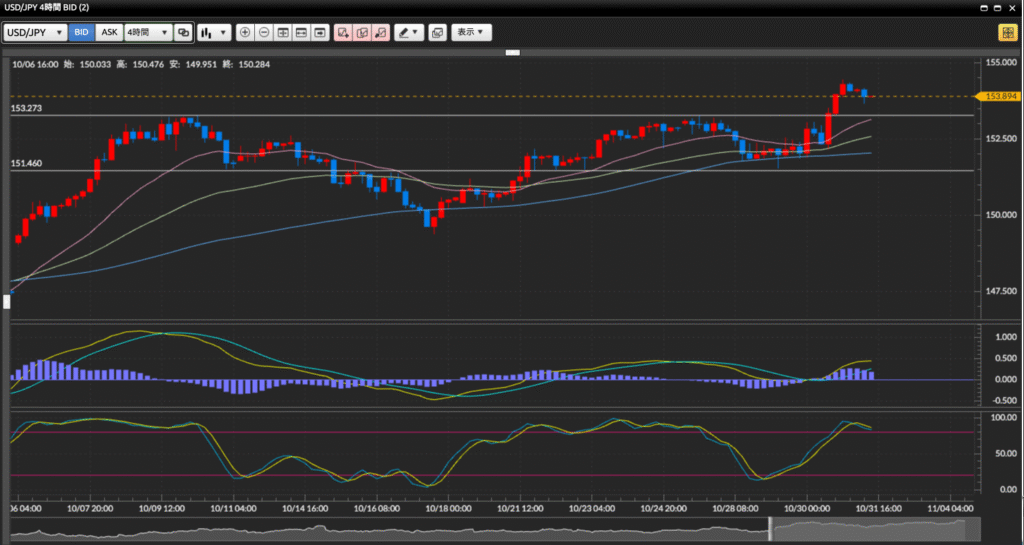Click the 153.894 current price label
The image size is (1024, 545).
[1001, 96]
